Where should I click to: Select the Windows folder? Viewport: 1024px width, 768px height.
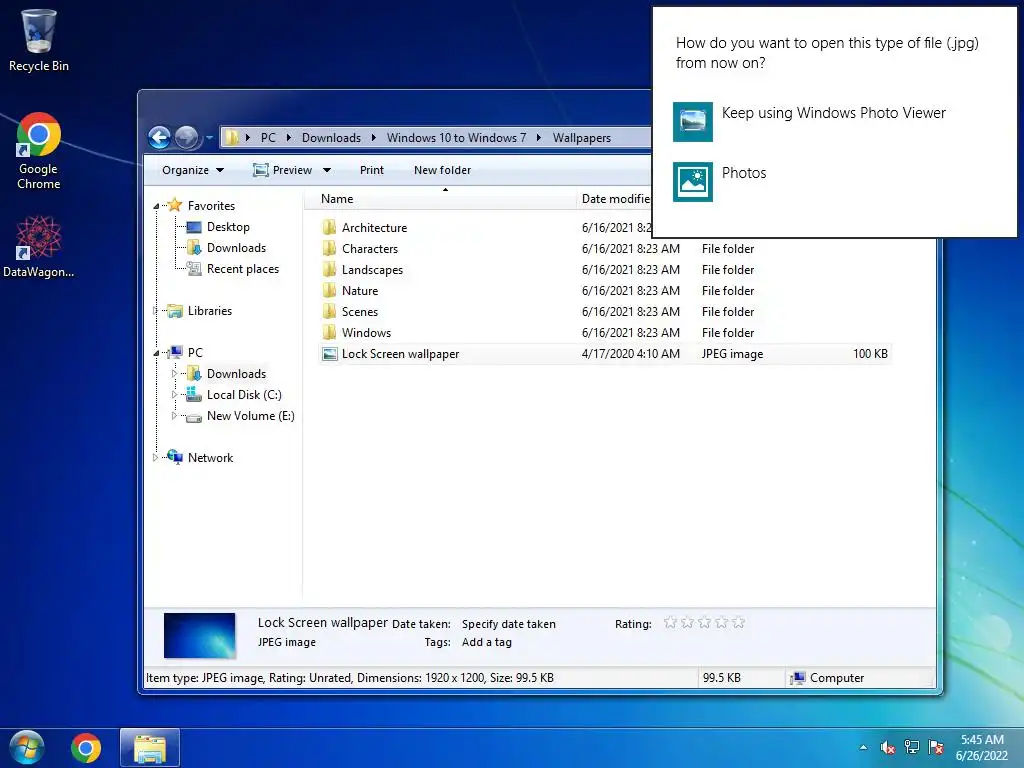point(366,332)
